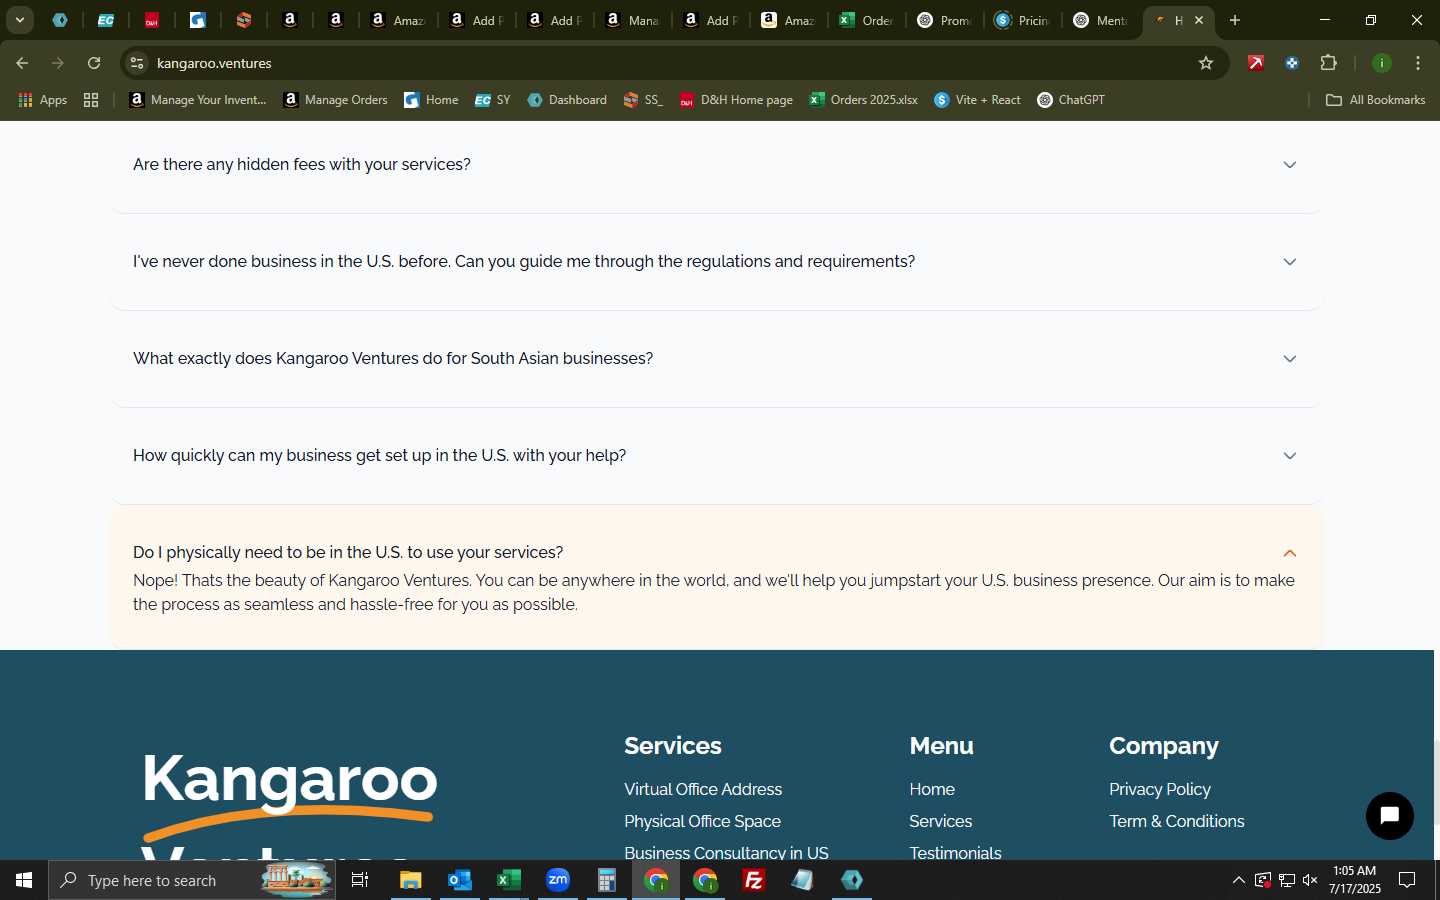
Task: Click the blue extension icon in toolbar
Action: 1292,63
